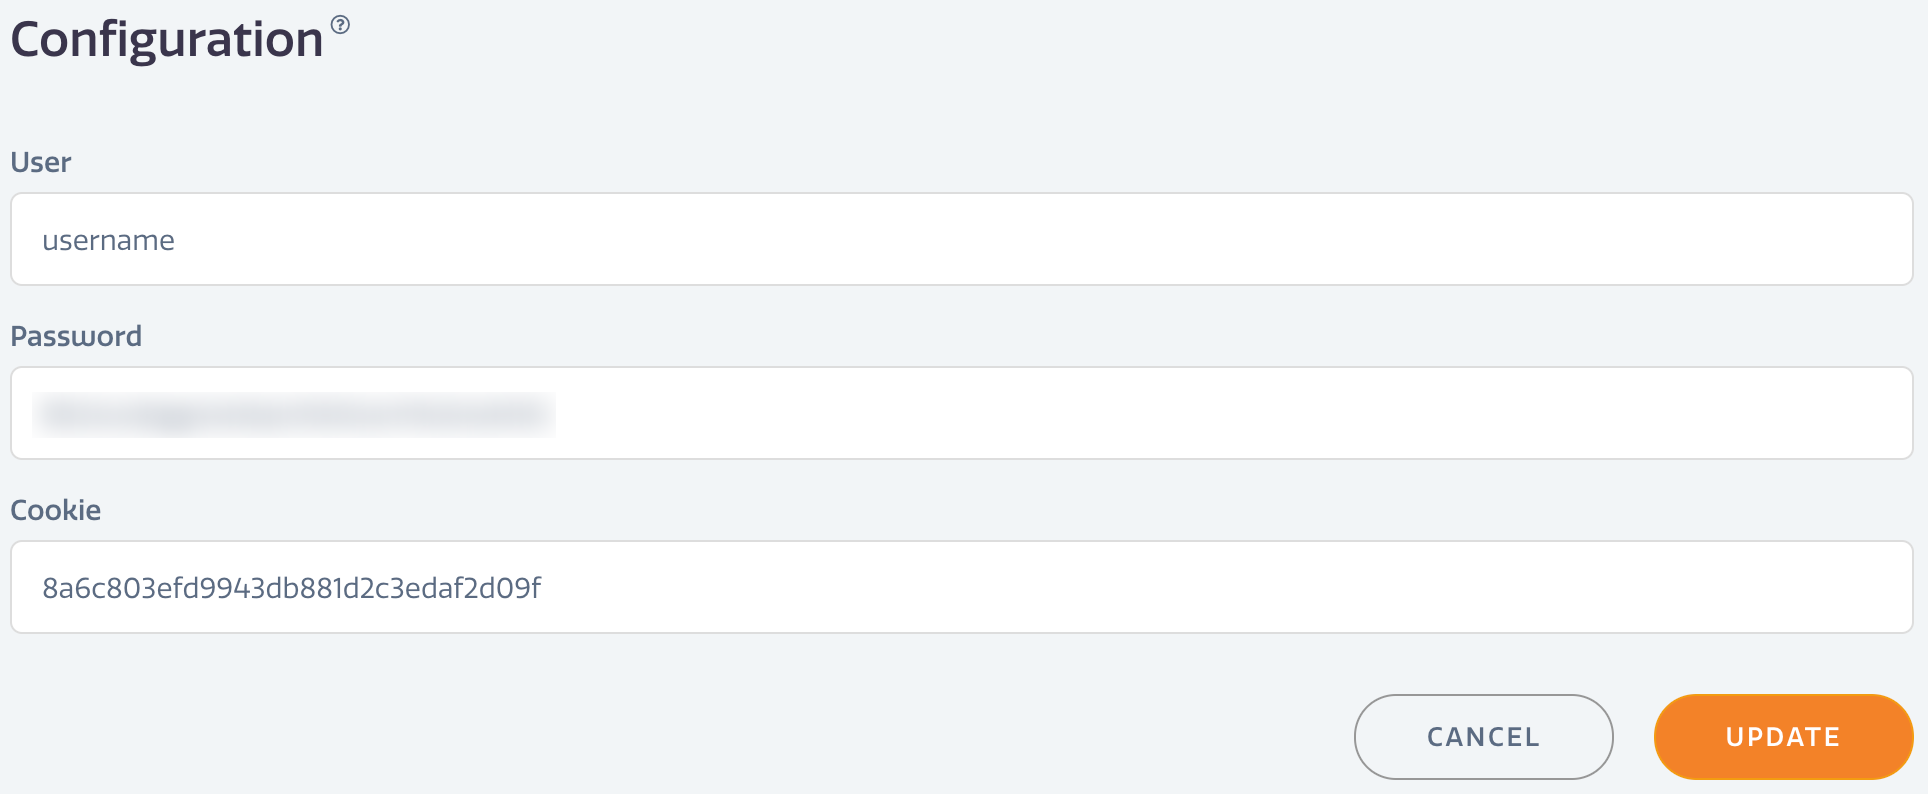Click the 'username' text in User field

coord(108,241)
